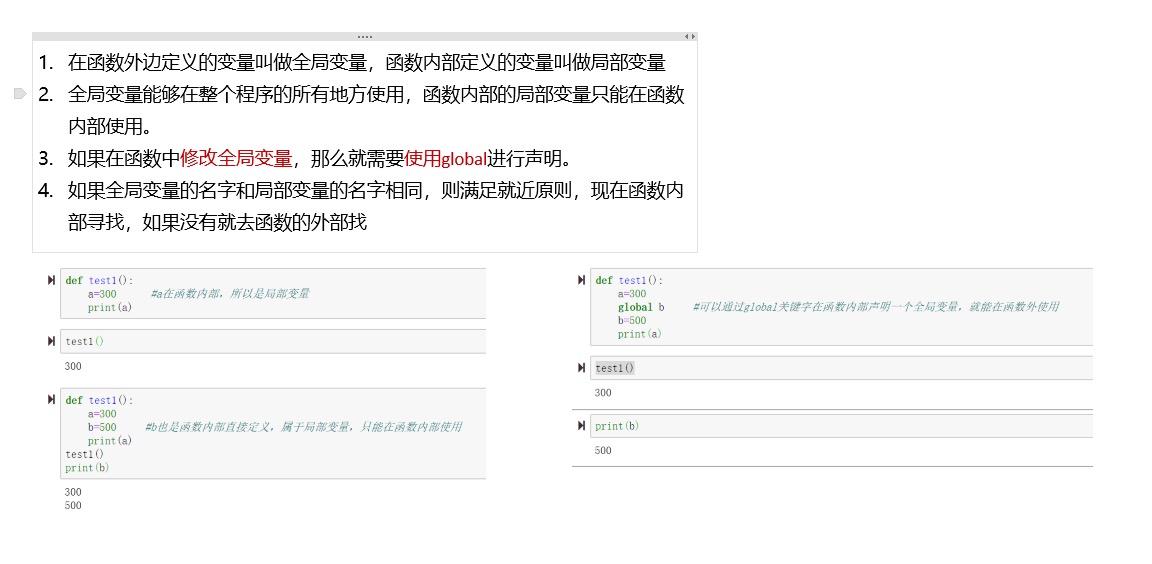1152x564 pixels.
Task: Click def test1(): line in global b cell
Action: pyautogui.click(x=629, y=281)
